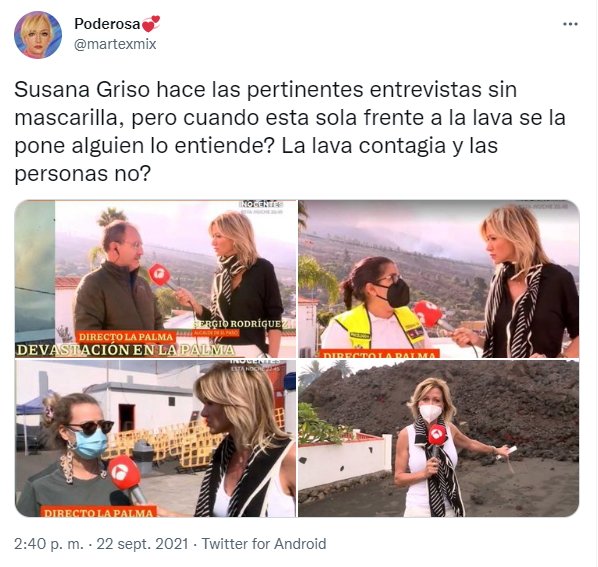Image resolution: width=598 pixels, height=567 pixels.
Task: Open photo of reporter by lava wall
Action: [439, 439]
